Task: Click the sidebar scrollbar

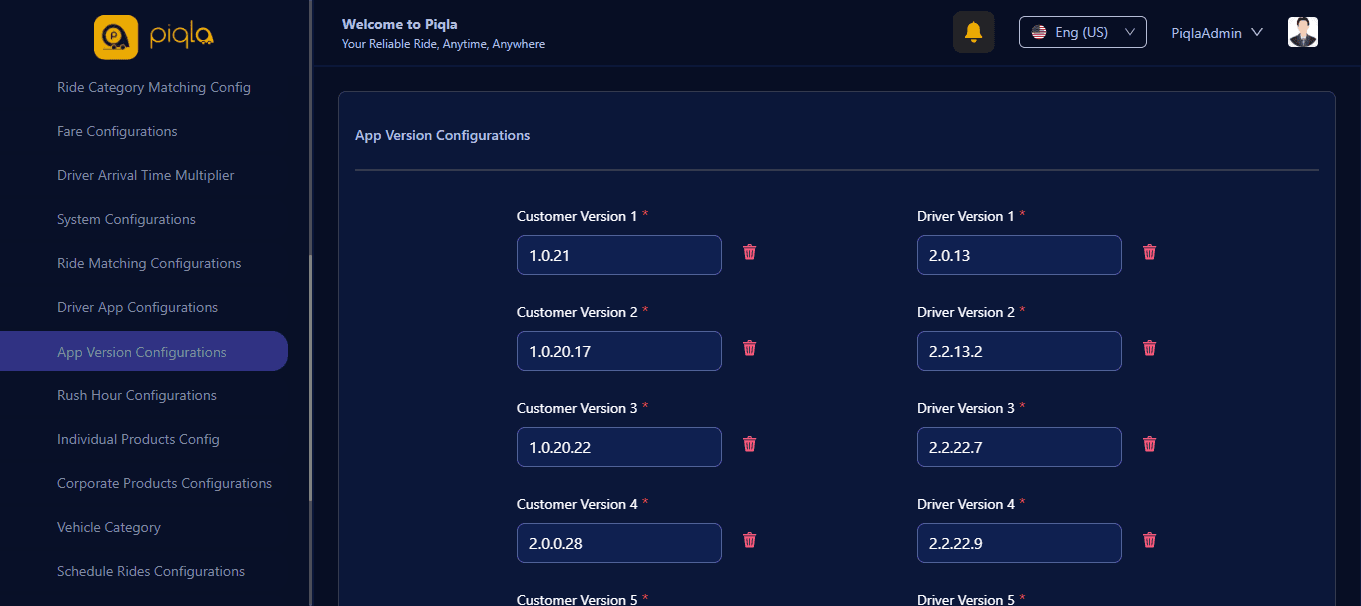Action: pyautogui.click(x=310, y=378)
